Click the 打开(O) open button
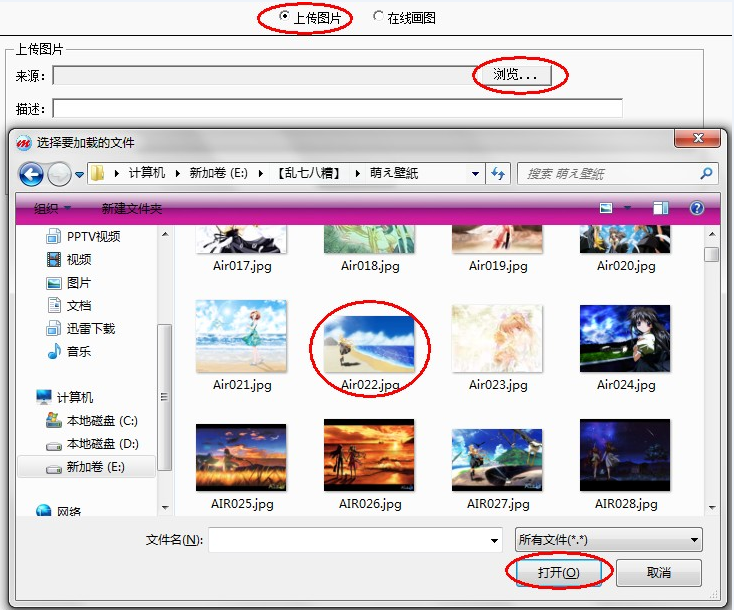The width and height of the screenshot is (734, 610). click(558, 573)
